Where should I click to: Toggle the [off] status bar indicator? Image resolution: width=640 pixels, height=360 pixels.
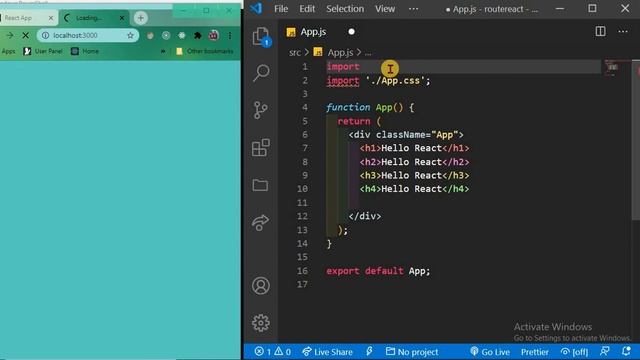pos(574,351)
